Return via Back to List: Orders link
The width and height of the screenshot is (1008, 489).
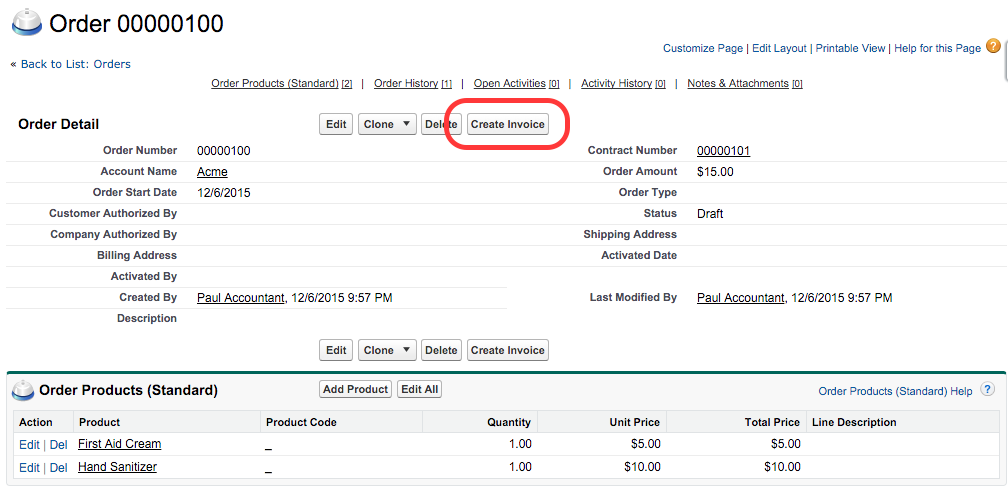pos(75,64)
